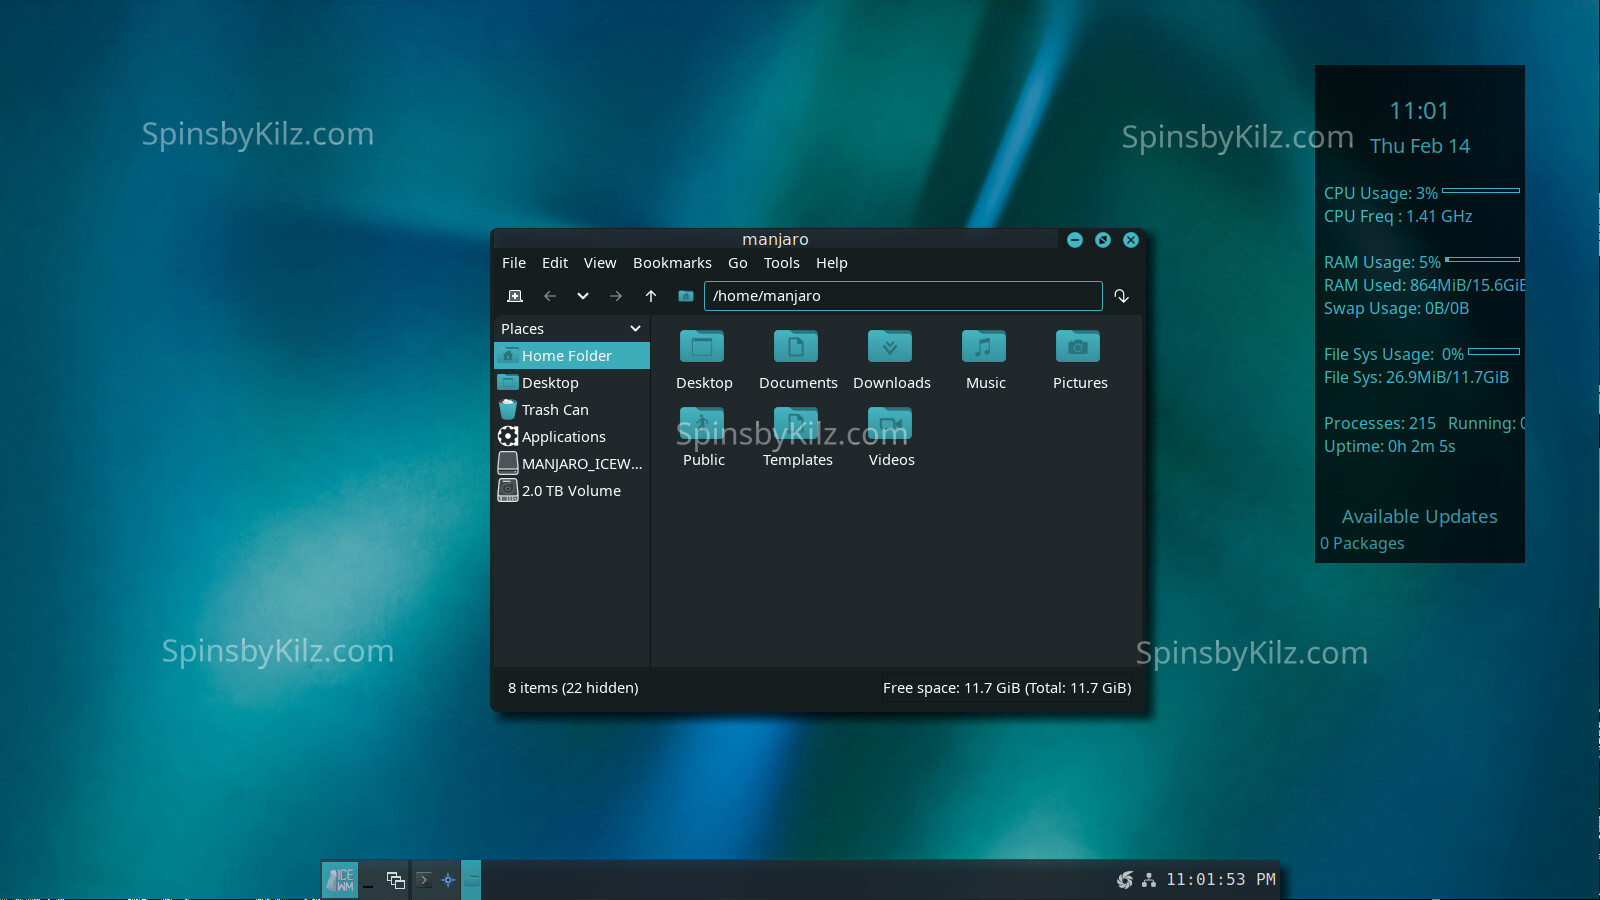This screenshot has width=1600, height=900.
Task: Open the IceWM start menu button
Action: point(340,880)
